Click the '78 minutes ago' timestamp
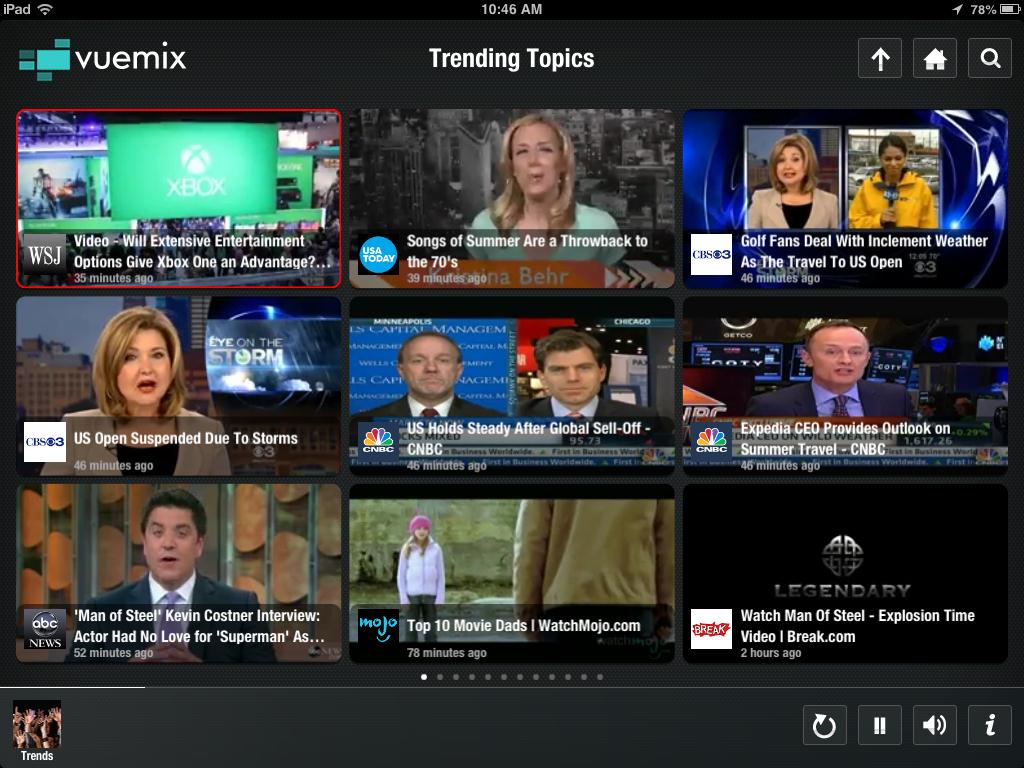 (x=447, y=652)
